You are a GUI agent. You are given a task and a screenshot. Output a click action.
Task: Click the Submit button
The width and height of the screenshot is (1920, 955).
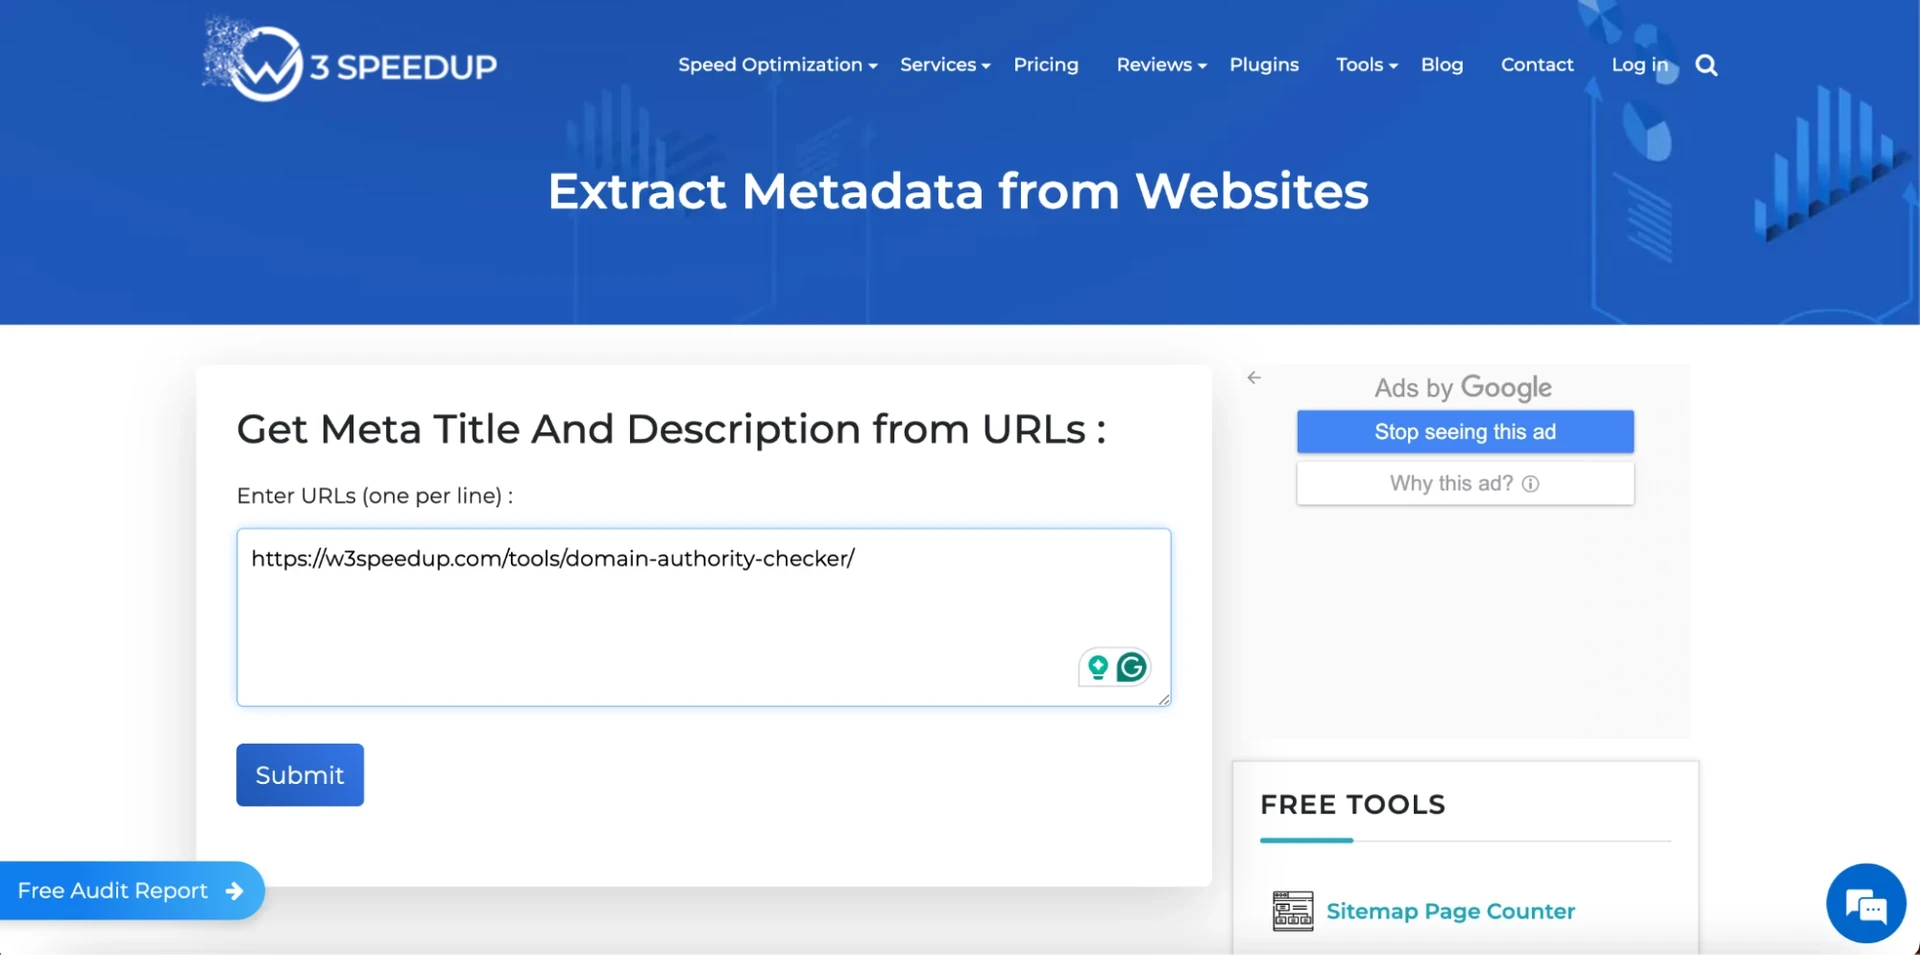(299, 774)
